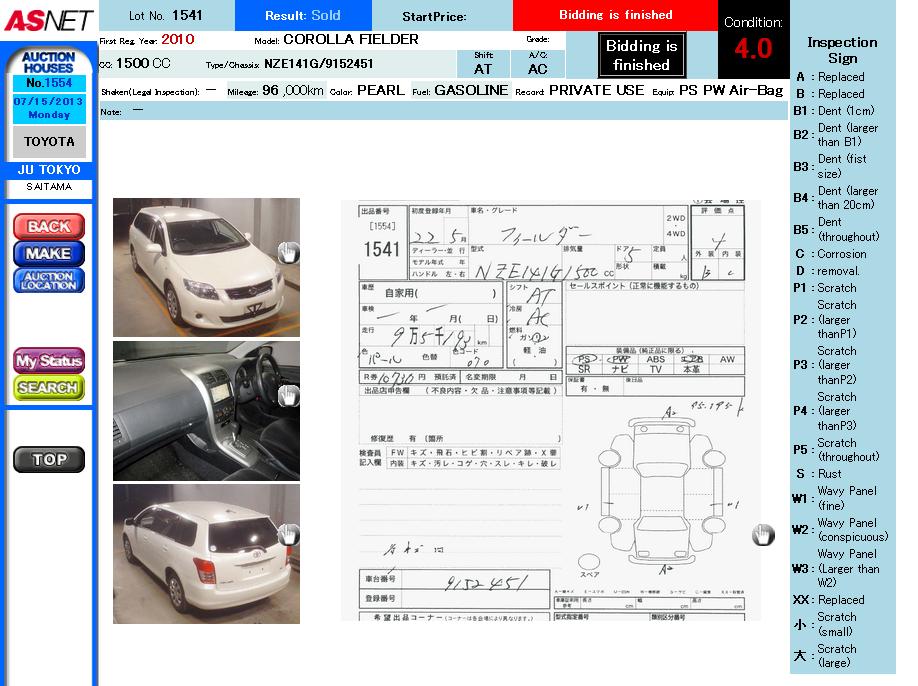The width and height of the screenshot is (918, 686).
Task: Click the green SEARCH button
Action: coord(48,387)
